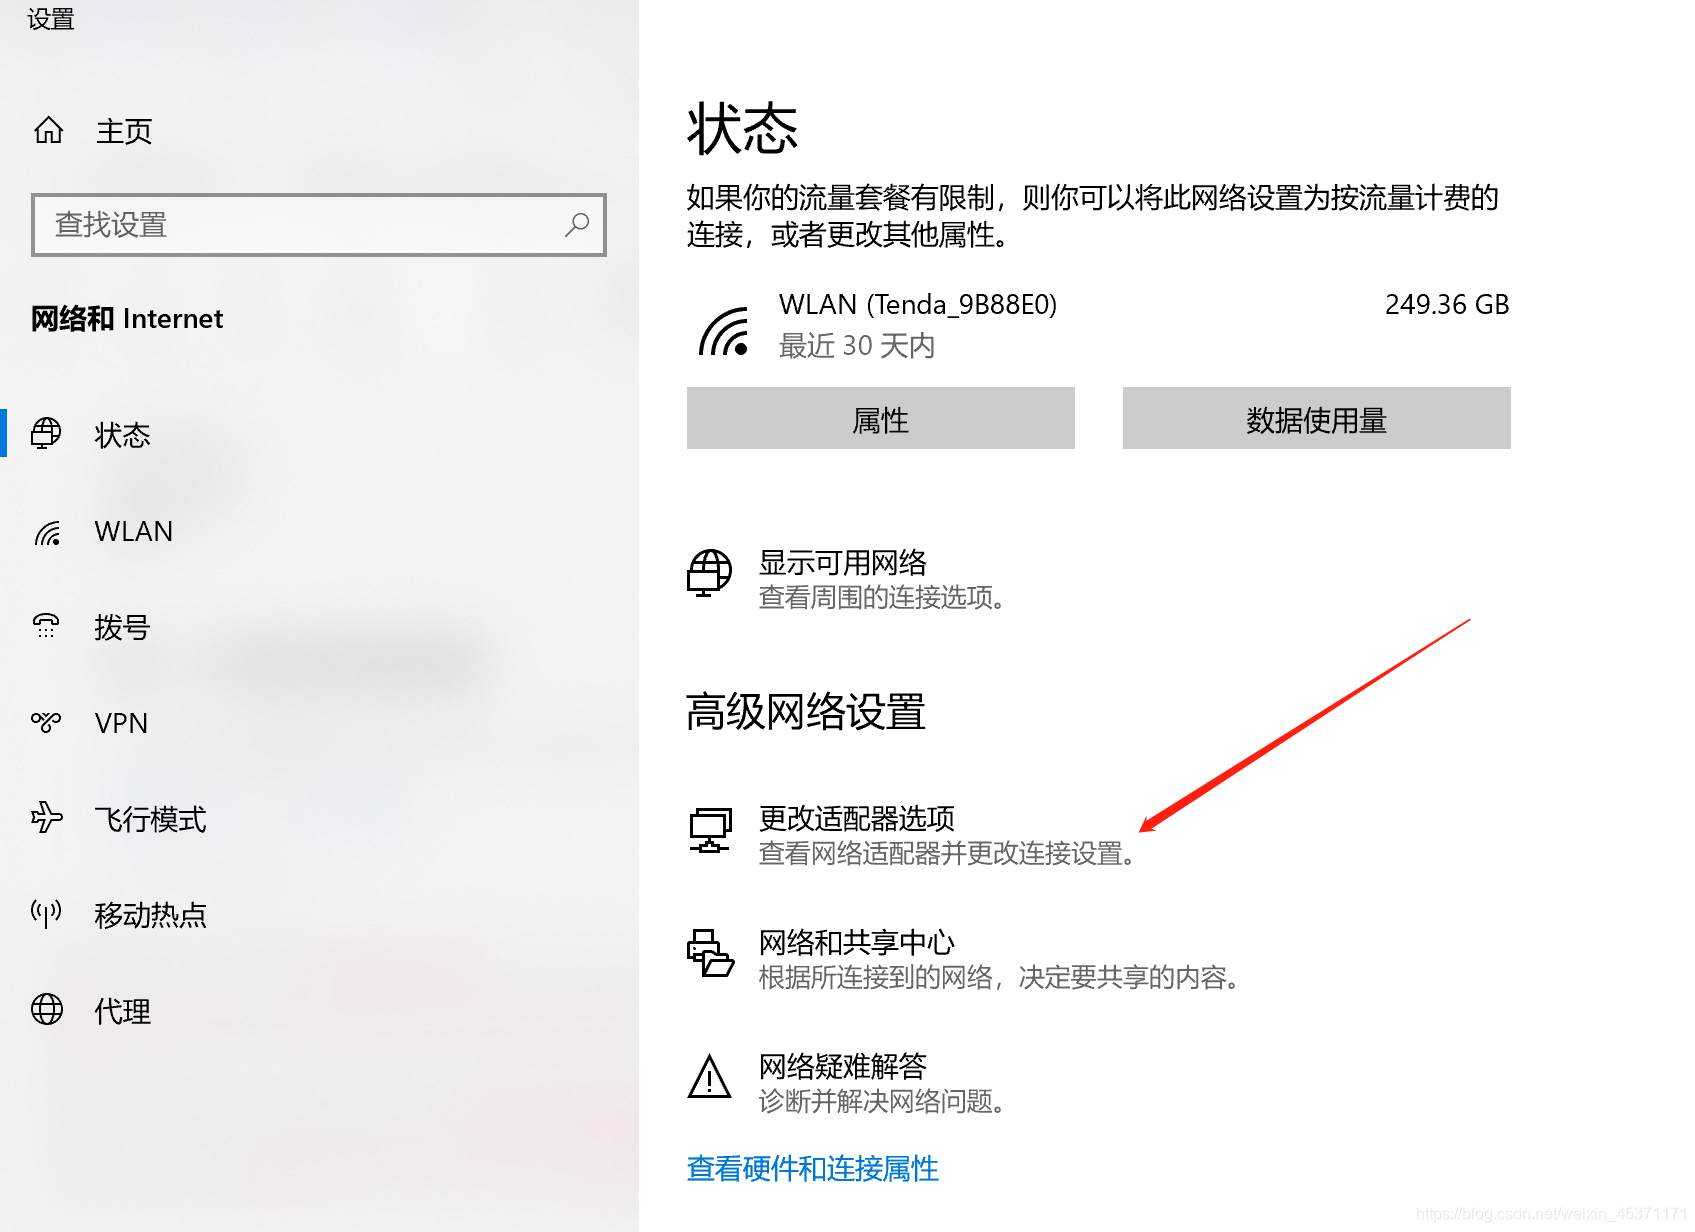Click the magnifier search icon
The image size is (1695, 1232).
577,224
